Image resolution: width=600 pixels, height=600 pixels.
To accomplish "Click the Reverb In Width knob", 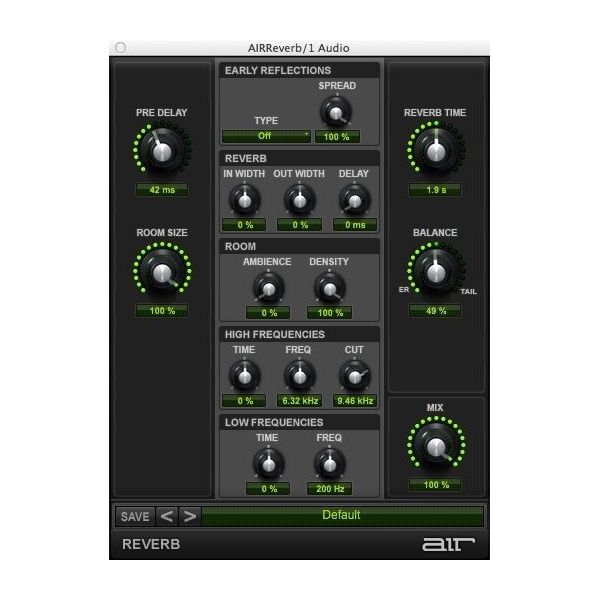I will coord(245,200).
